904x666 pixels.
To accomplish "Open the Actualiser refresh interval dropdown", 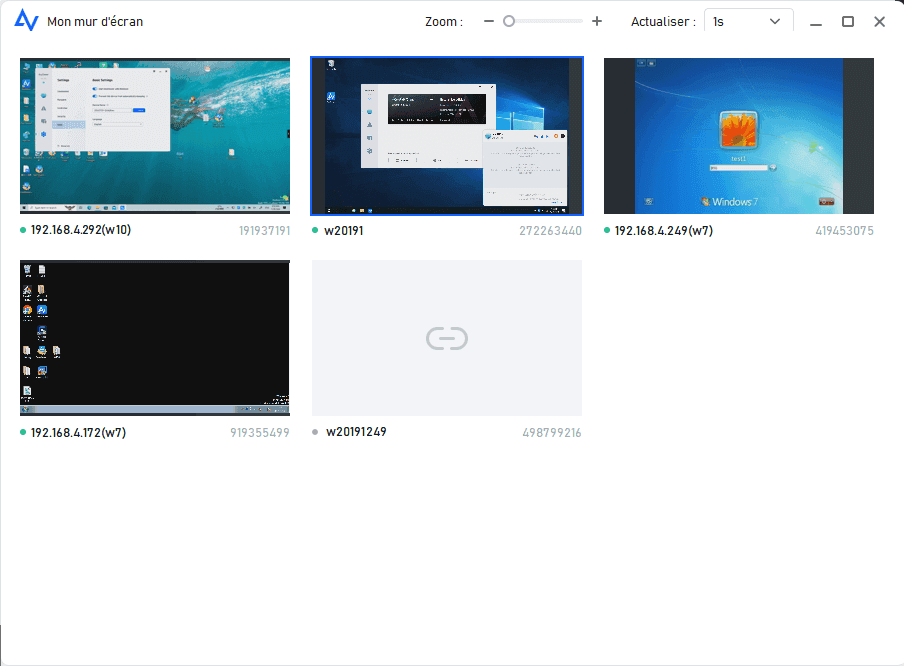I will click(x=748, y=21).
